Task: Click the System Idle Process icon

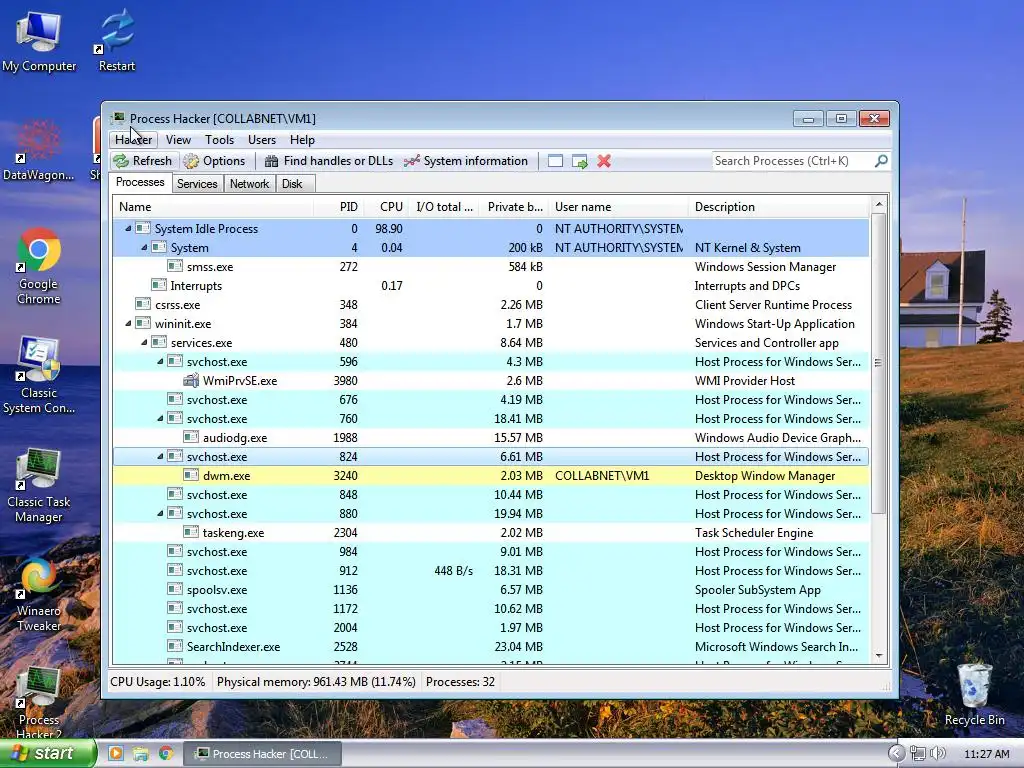Action: [x=142, y=229]
